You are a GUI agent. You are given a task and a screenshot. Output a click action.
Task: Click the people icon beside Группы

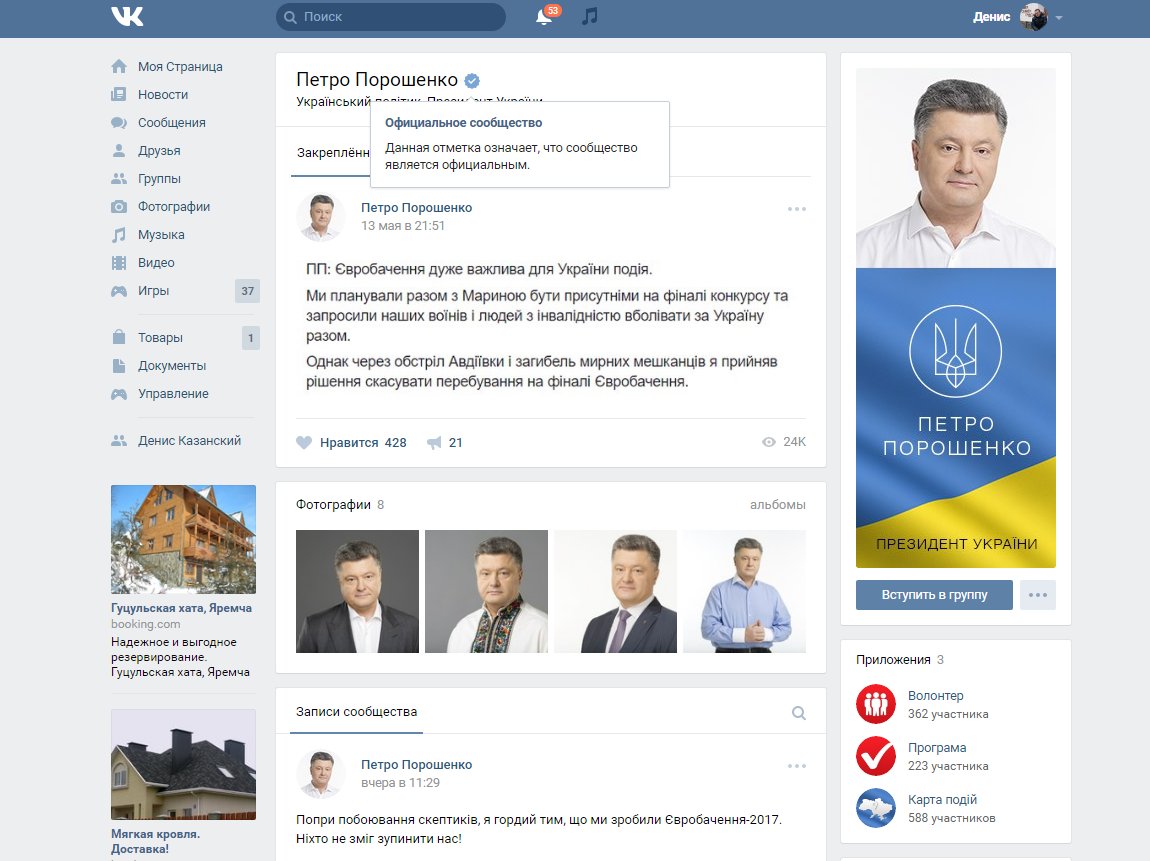[x=119, y=178]
